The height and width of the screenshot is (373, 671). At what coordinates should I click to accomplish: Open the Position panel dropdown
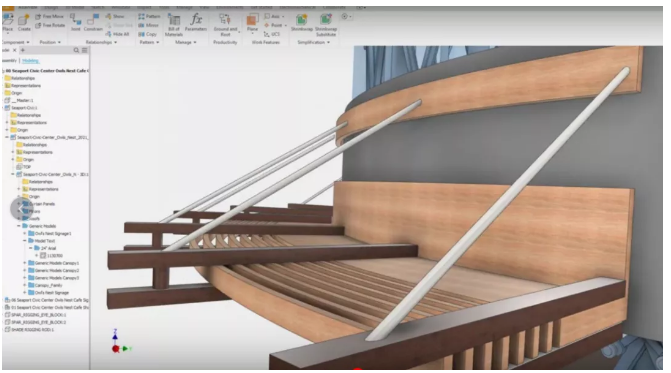tap(59, 42)
